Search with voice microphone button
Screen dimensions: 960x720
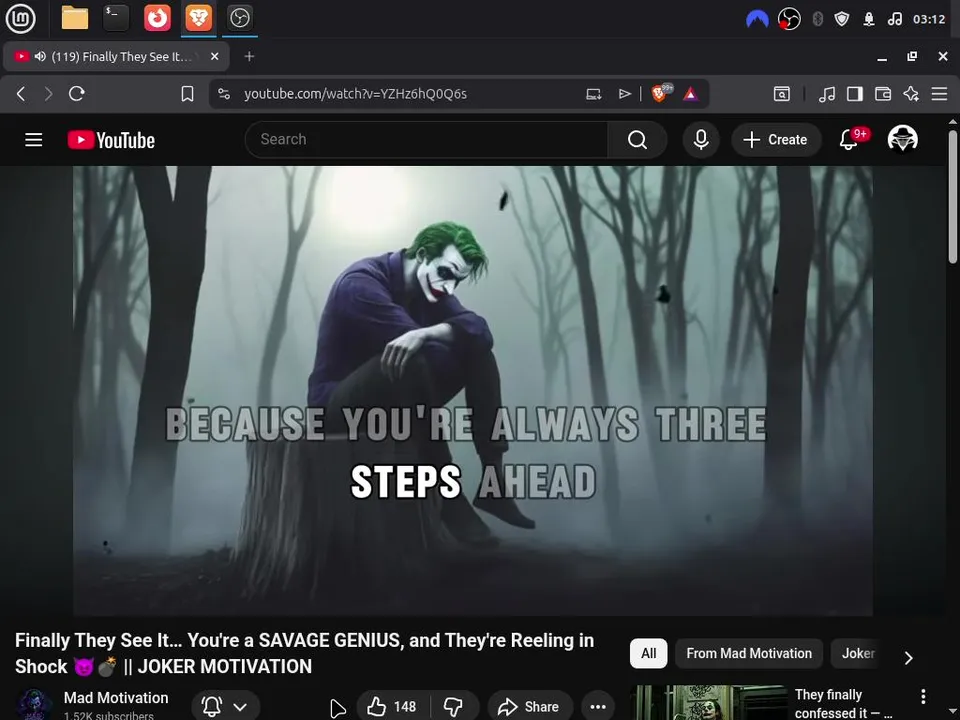(x=701, y=140)
